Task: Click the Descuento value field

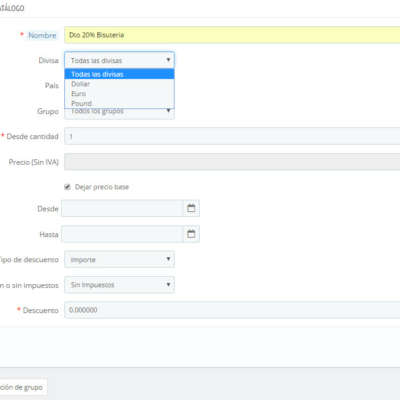Action: click(232, 310)
